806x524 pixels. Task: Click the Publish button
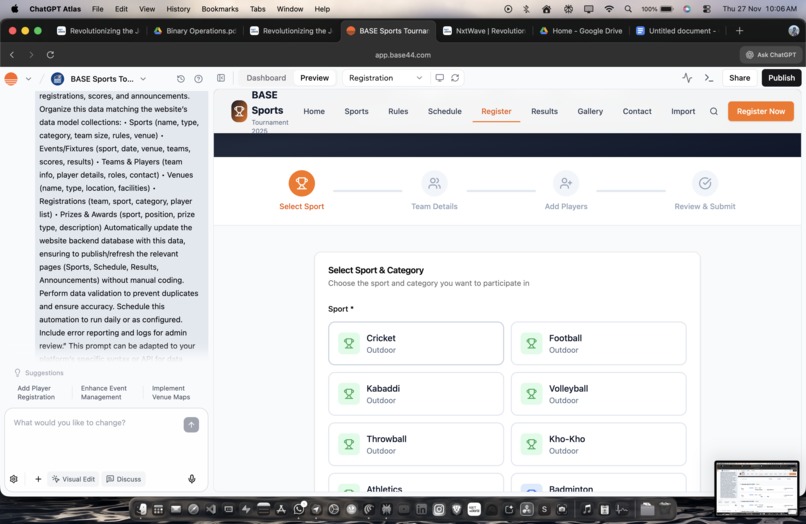coord(781,78)
